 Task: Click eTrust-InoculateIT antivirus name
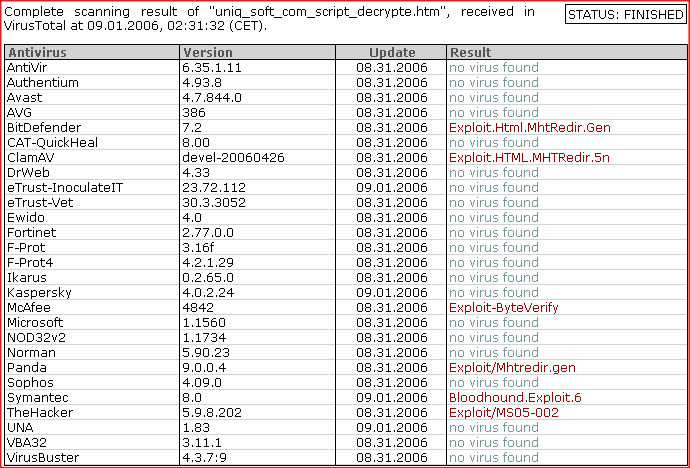[65, 187]
